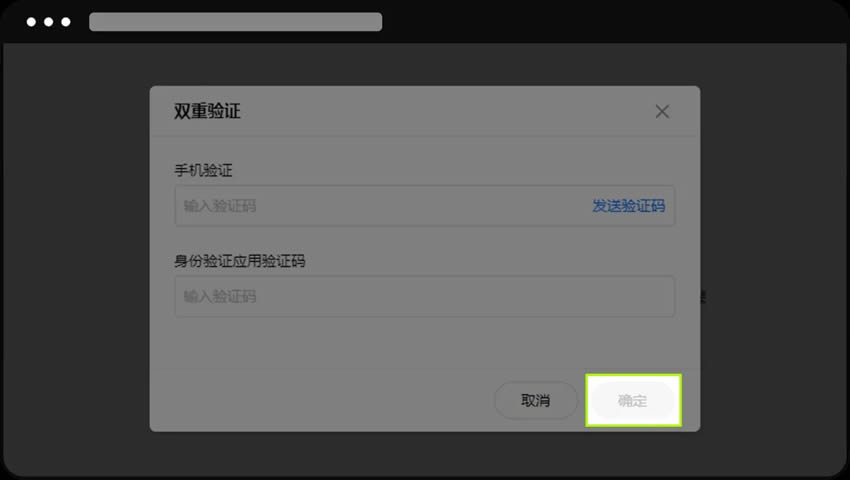Screen dimensions: 850x480
Task: Click the 双重验证 dialog title
Action: point(207,111)
